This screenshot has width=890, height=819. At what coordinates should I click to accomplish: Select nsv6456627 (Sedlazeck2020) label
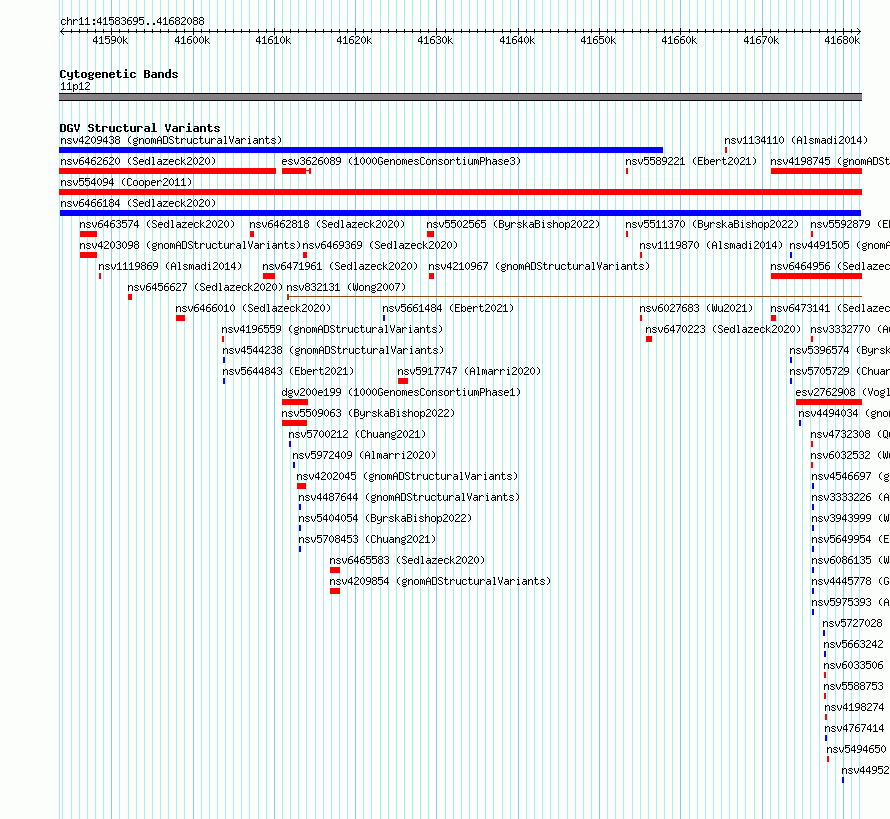coord(205,287)
